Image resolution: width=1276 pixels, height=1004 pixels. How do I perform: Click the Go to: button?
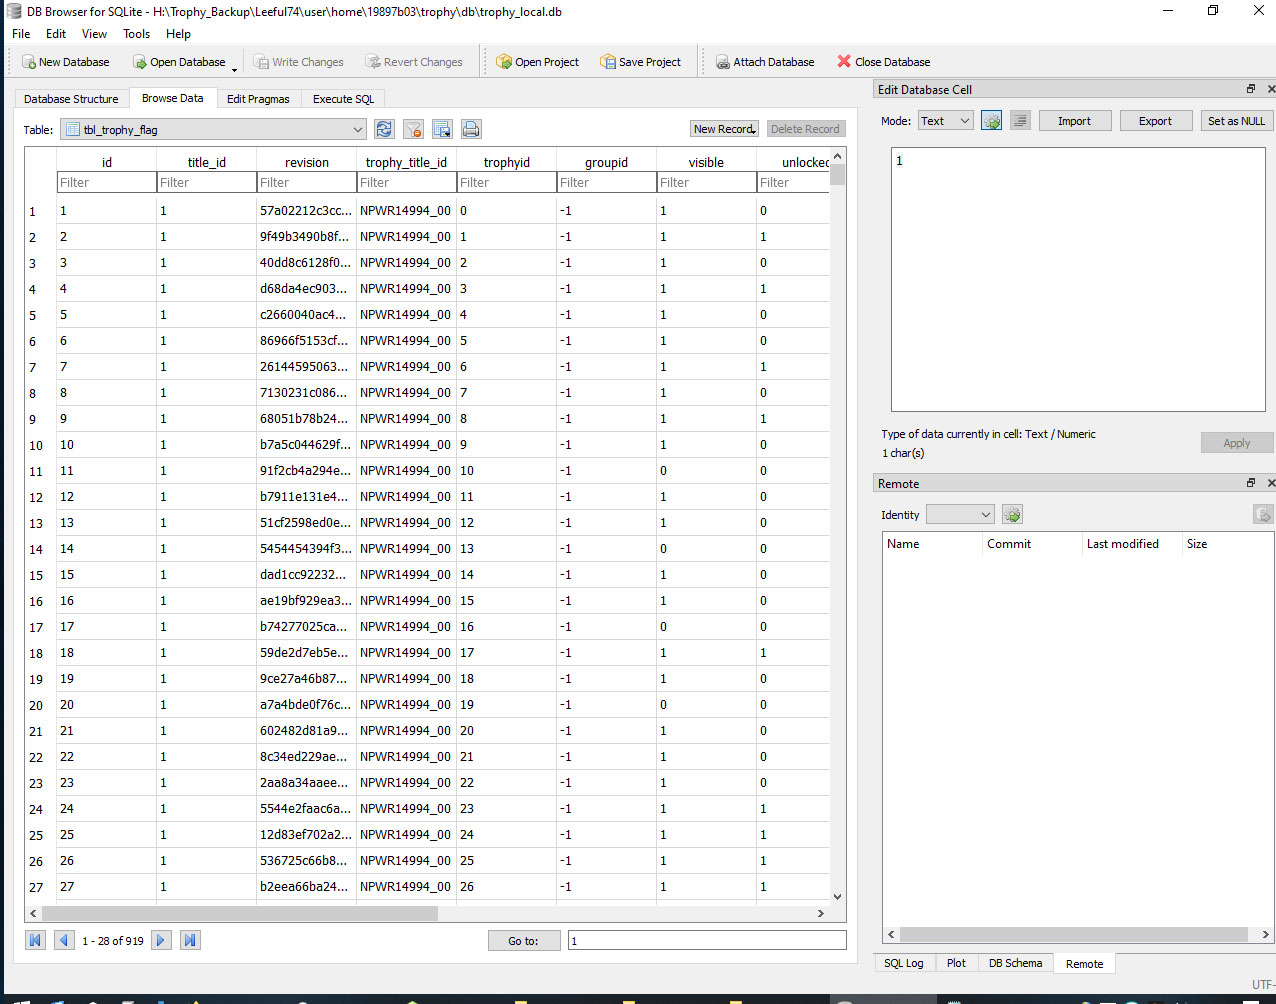523,940
